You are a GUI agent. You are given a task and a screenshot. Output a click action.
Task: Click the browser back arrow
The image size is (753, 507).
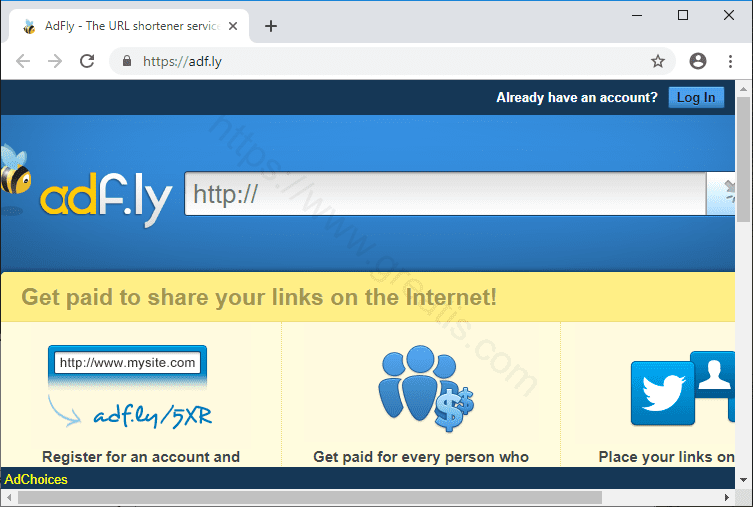point(23,61)
